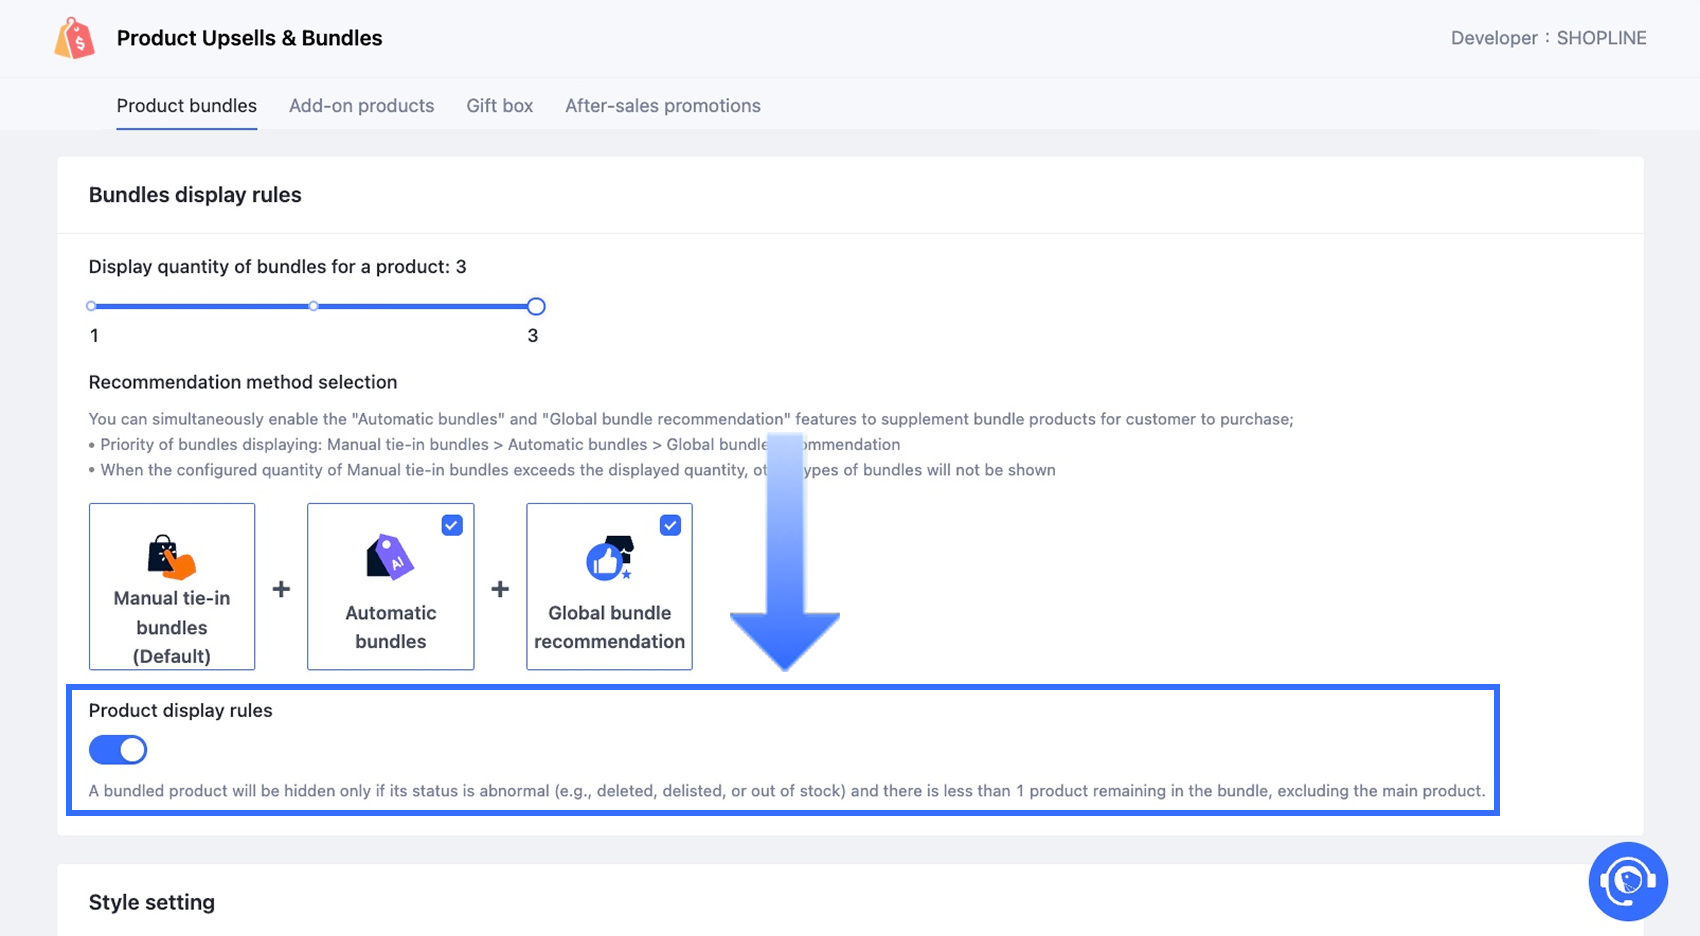Open the customer support chat bubble

point(1627,881)
